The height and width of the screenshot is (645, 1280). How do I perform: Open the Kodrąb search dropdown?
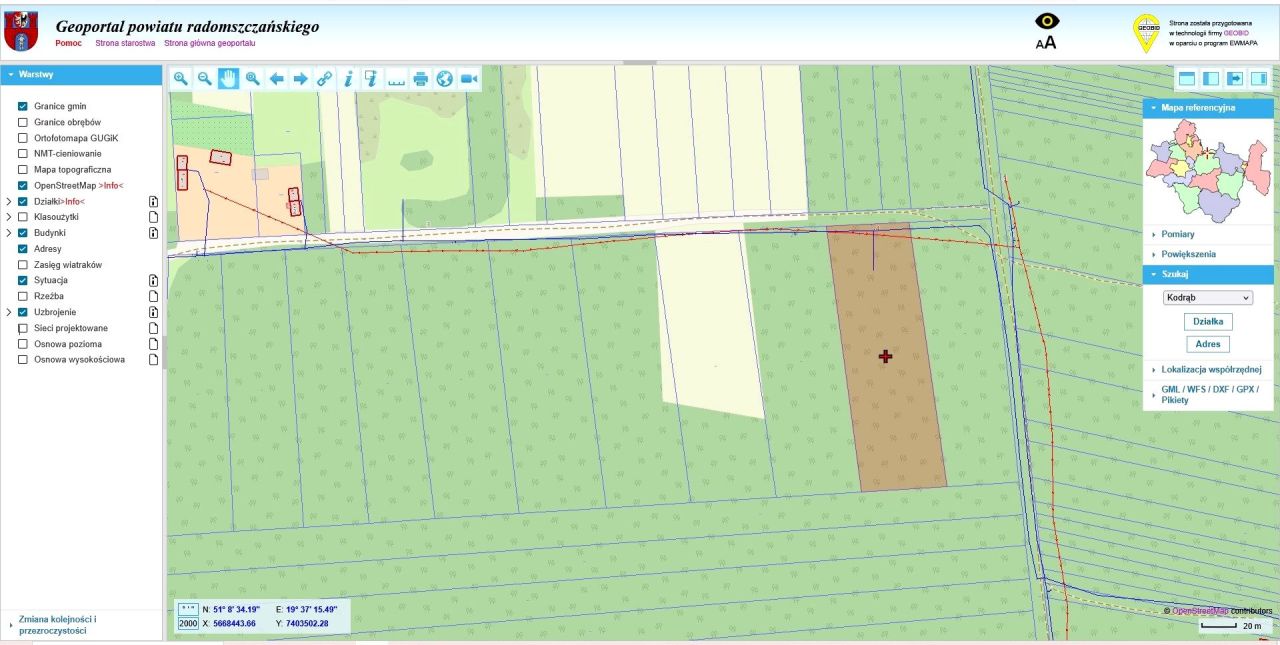pos(1208,297)
